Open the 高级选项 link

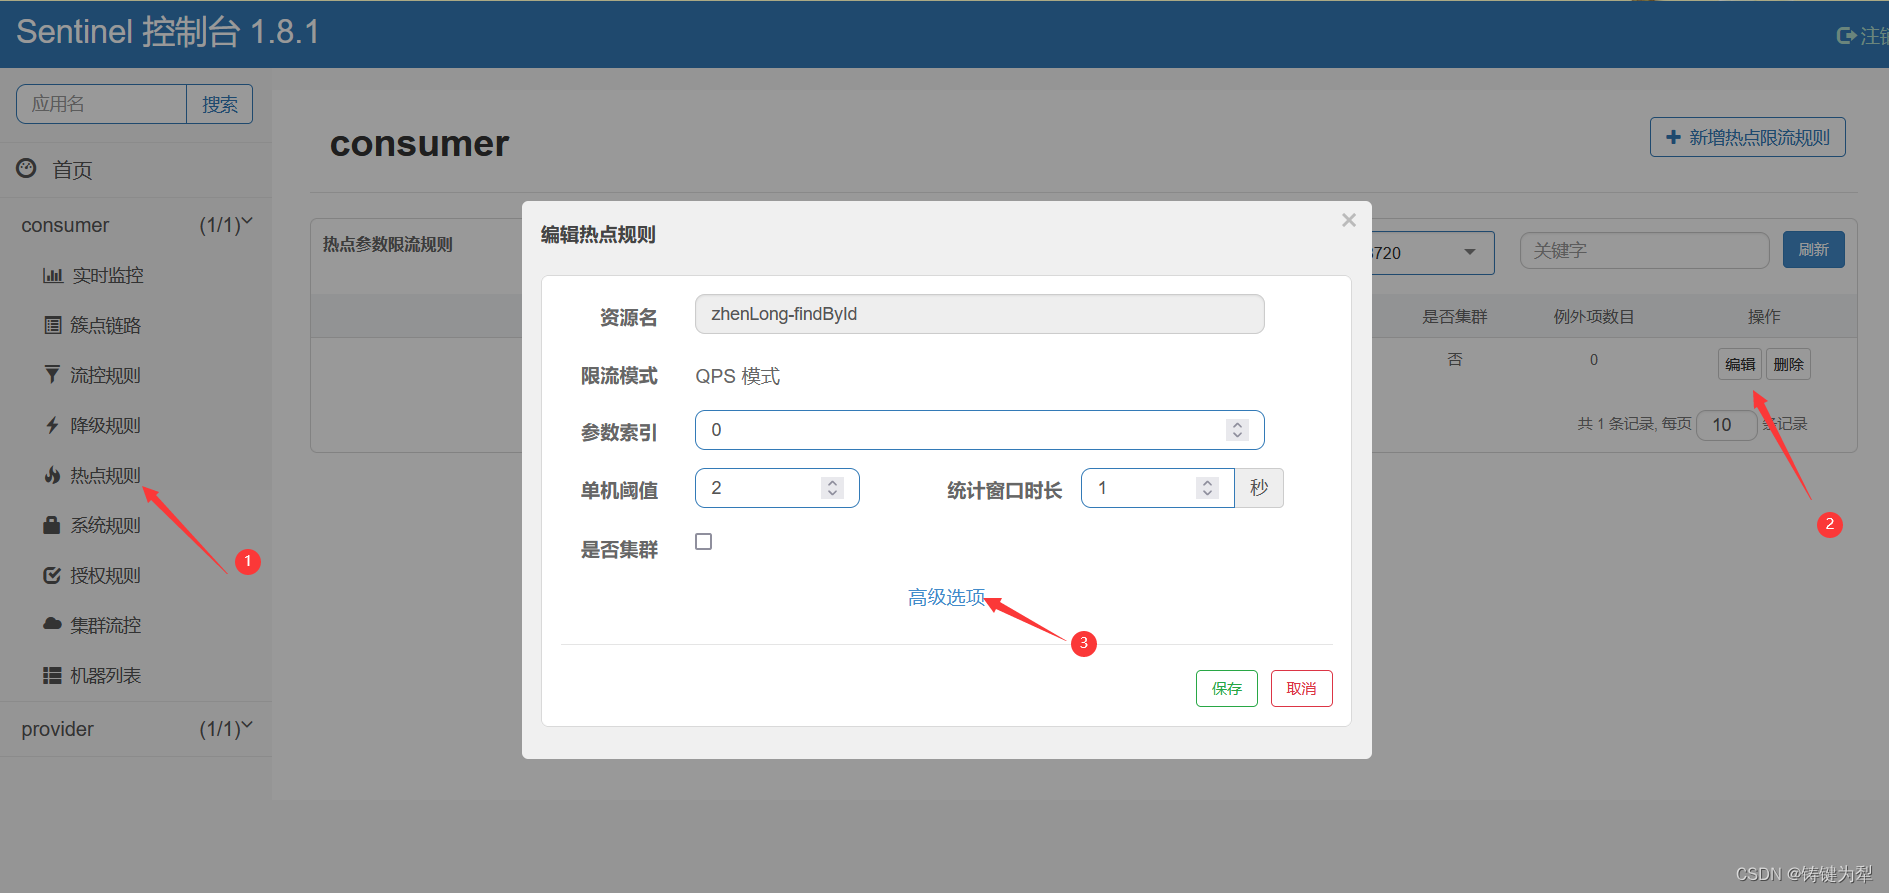pos(946,597)
